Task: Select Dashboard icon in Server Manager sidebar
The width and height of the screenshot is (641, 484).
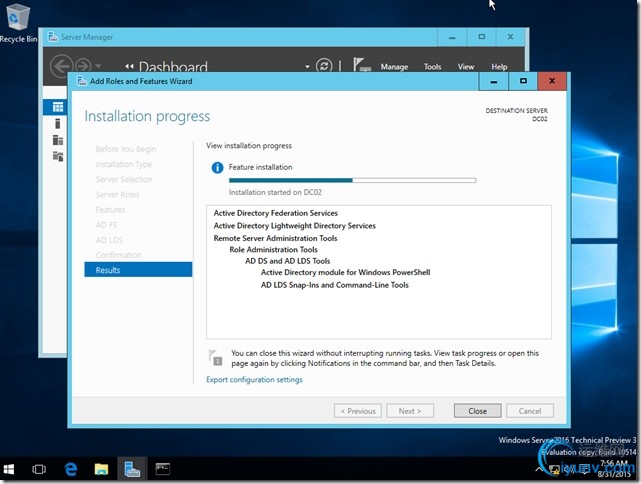Action: [58, 107]
